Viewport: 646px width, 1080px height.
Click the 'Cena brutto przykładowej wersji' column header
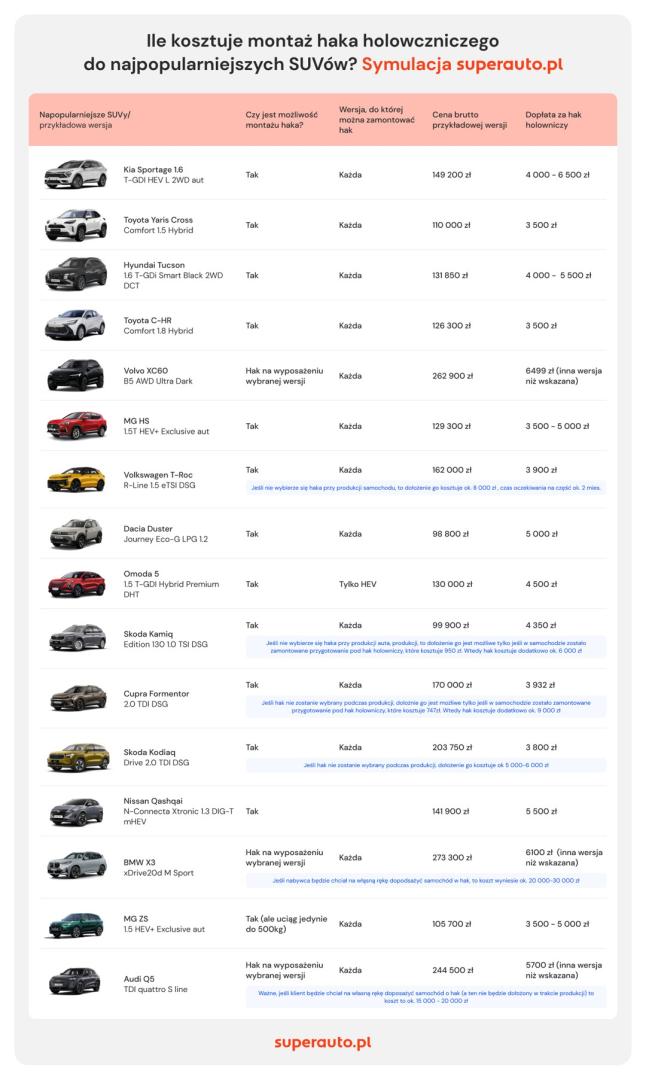(x=470, y=120)
